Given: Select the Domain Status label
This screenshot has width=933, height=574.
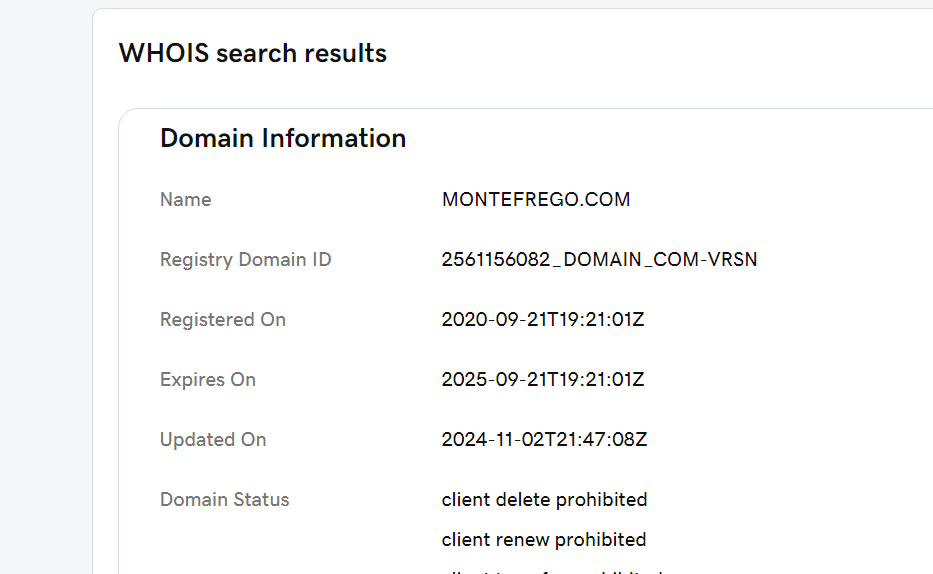Looking at the screenshot, I should coord(225,500).
